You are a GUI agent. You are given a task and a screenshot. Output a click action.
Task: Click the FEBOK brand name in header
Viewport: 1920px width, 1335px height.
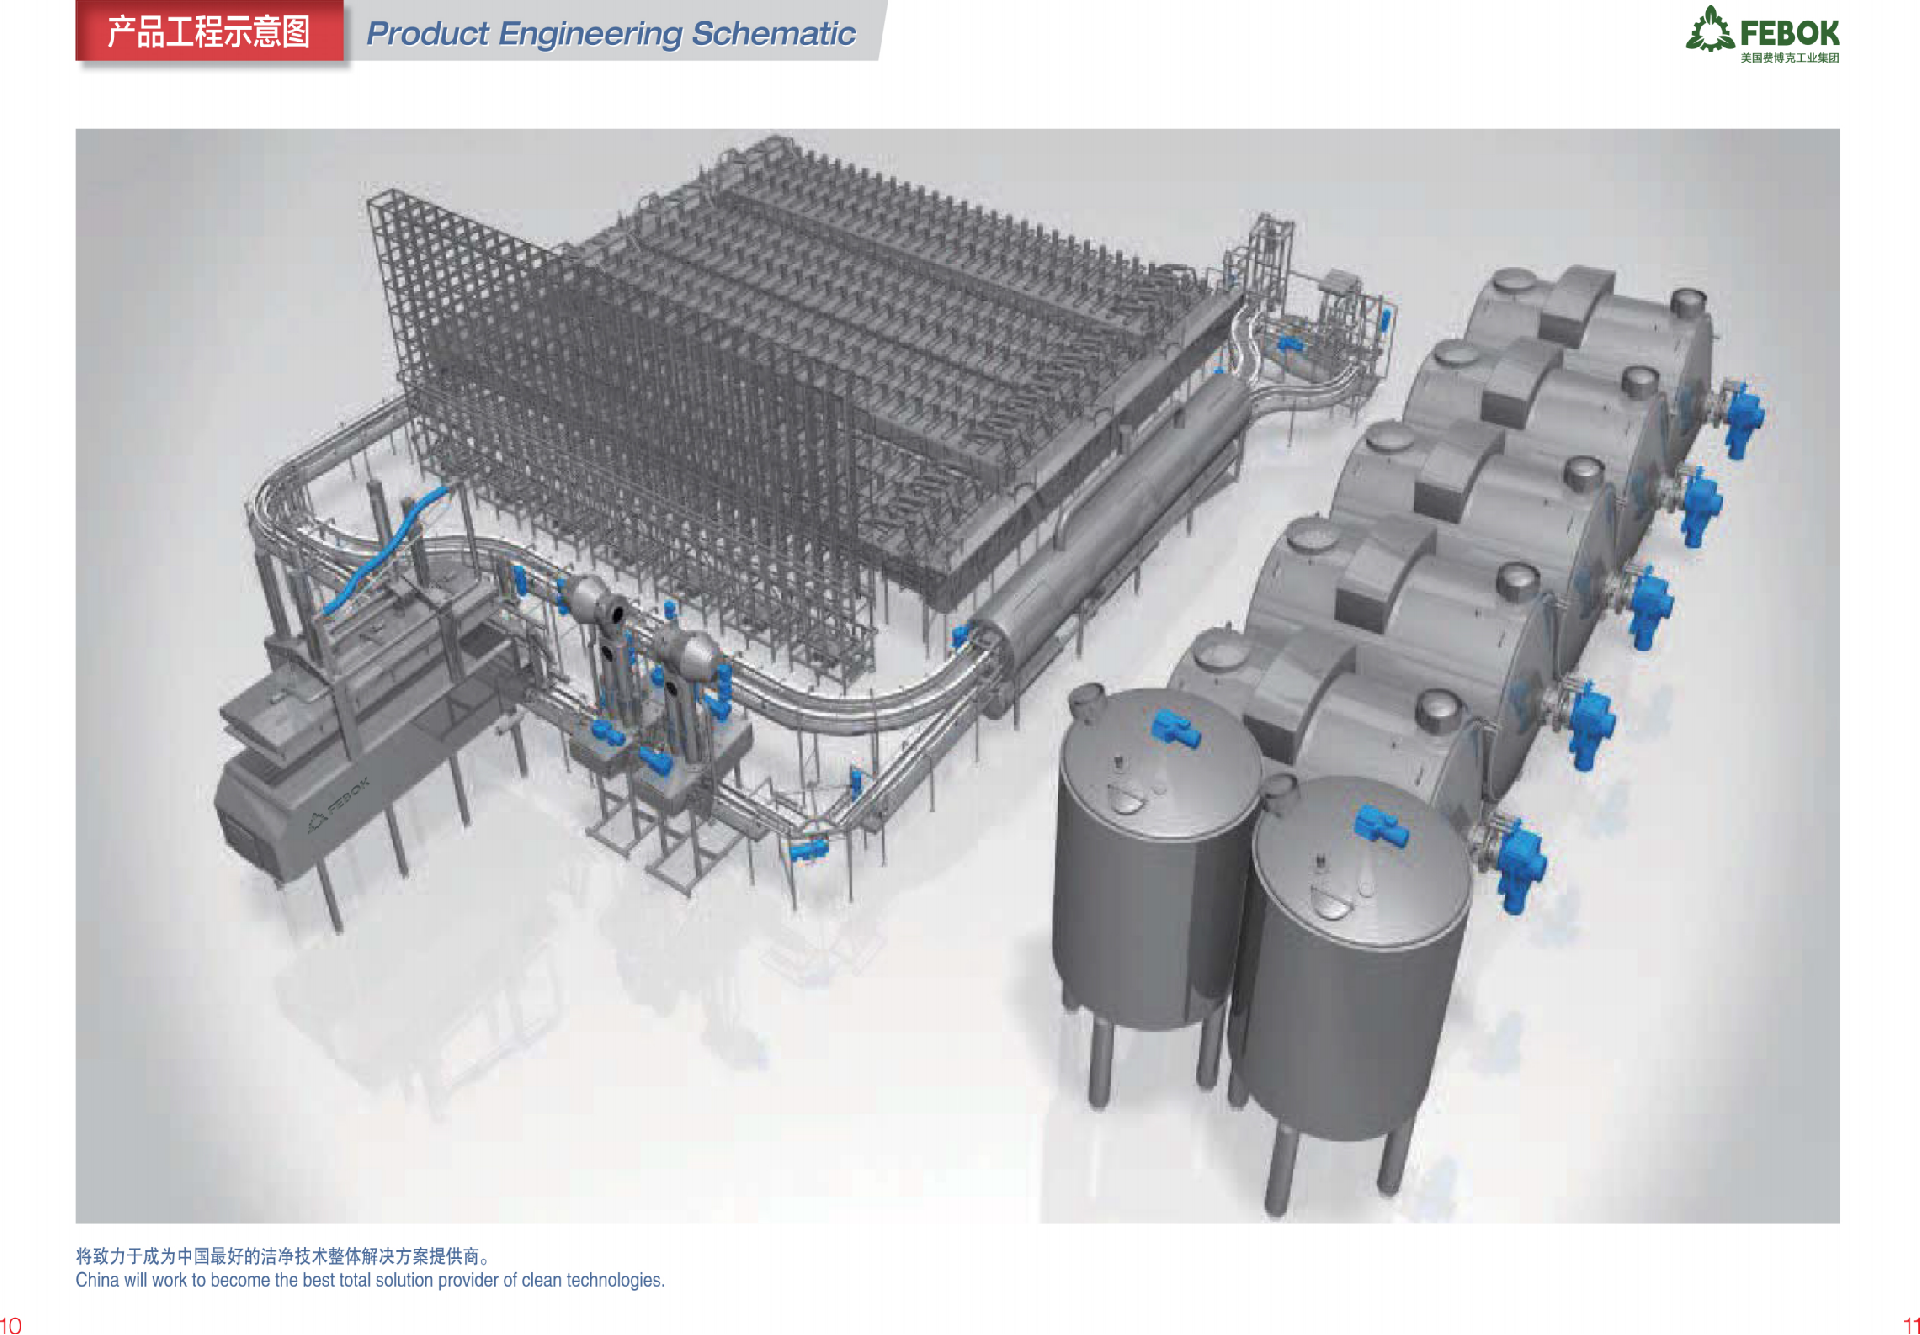coord(1789,32)
